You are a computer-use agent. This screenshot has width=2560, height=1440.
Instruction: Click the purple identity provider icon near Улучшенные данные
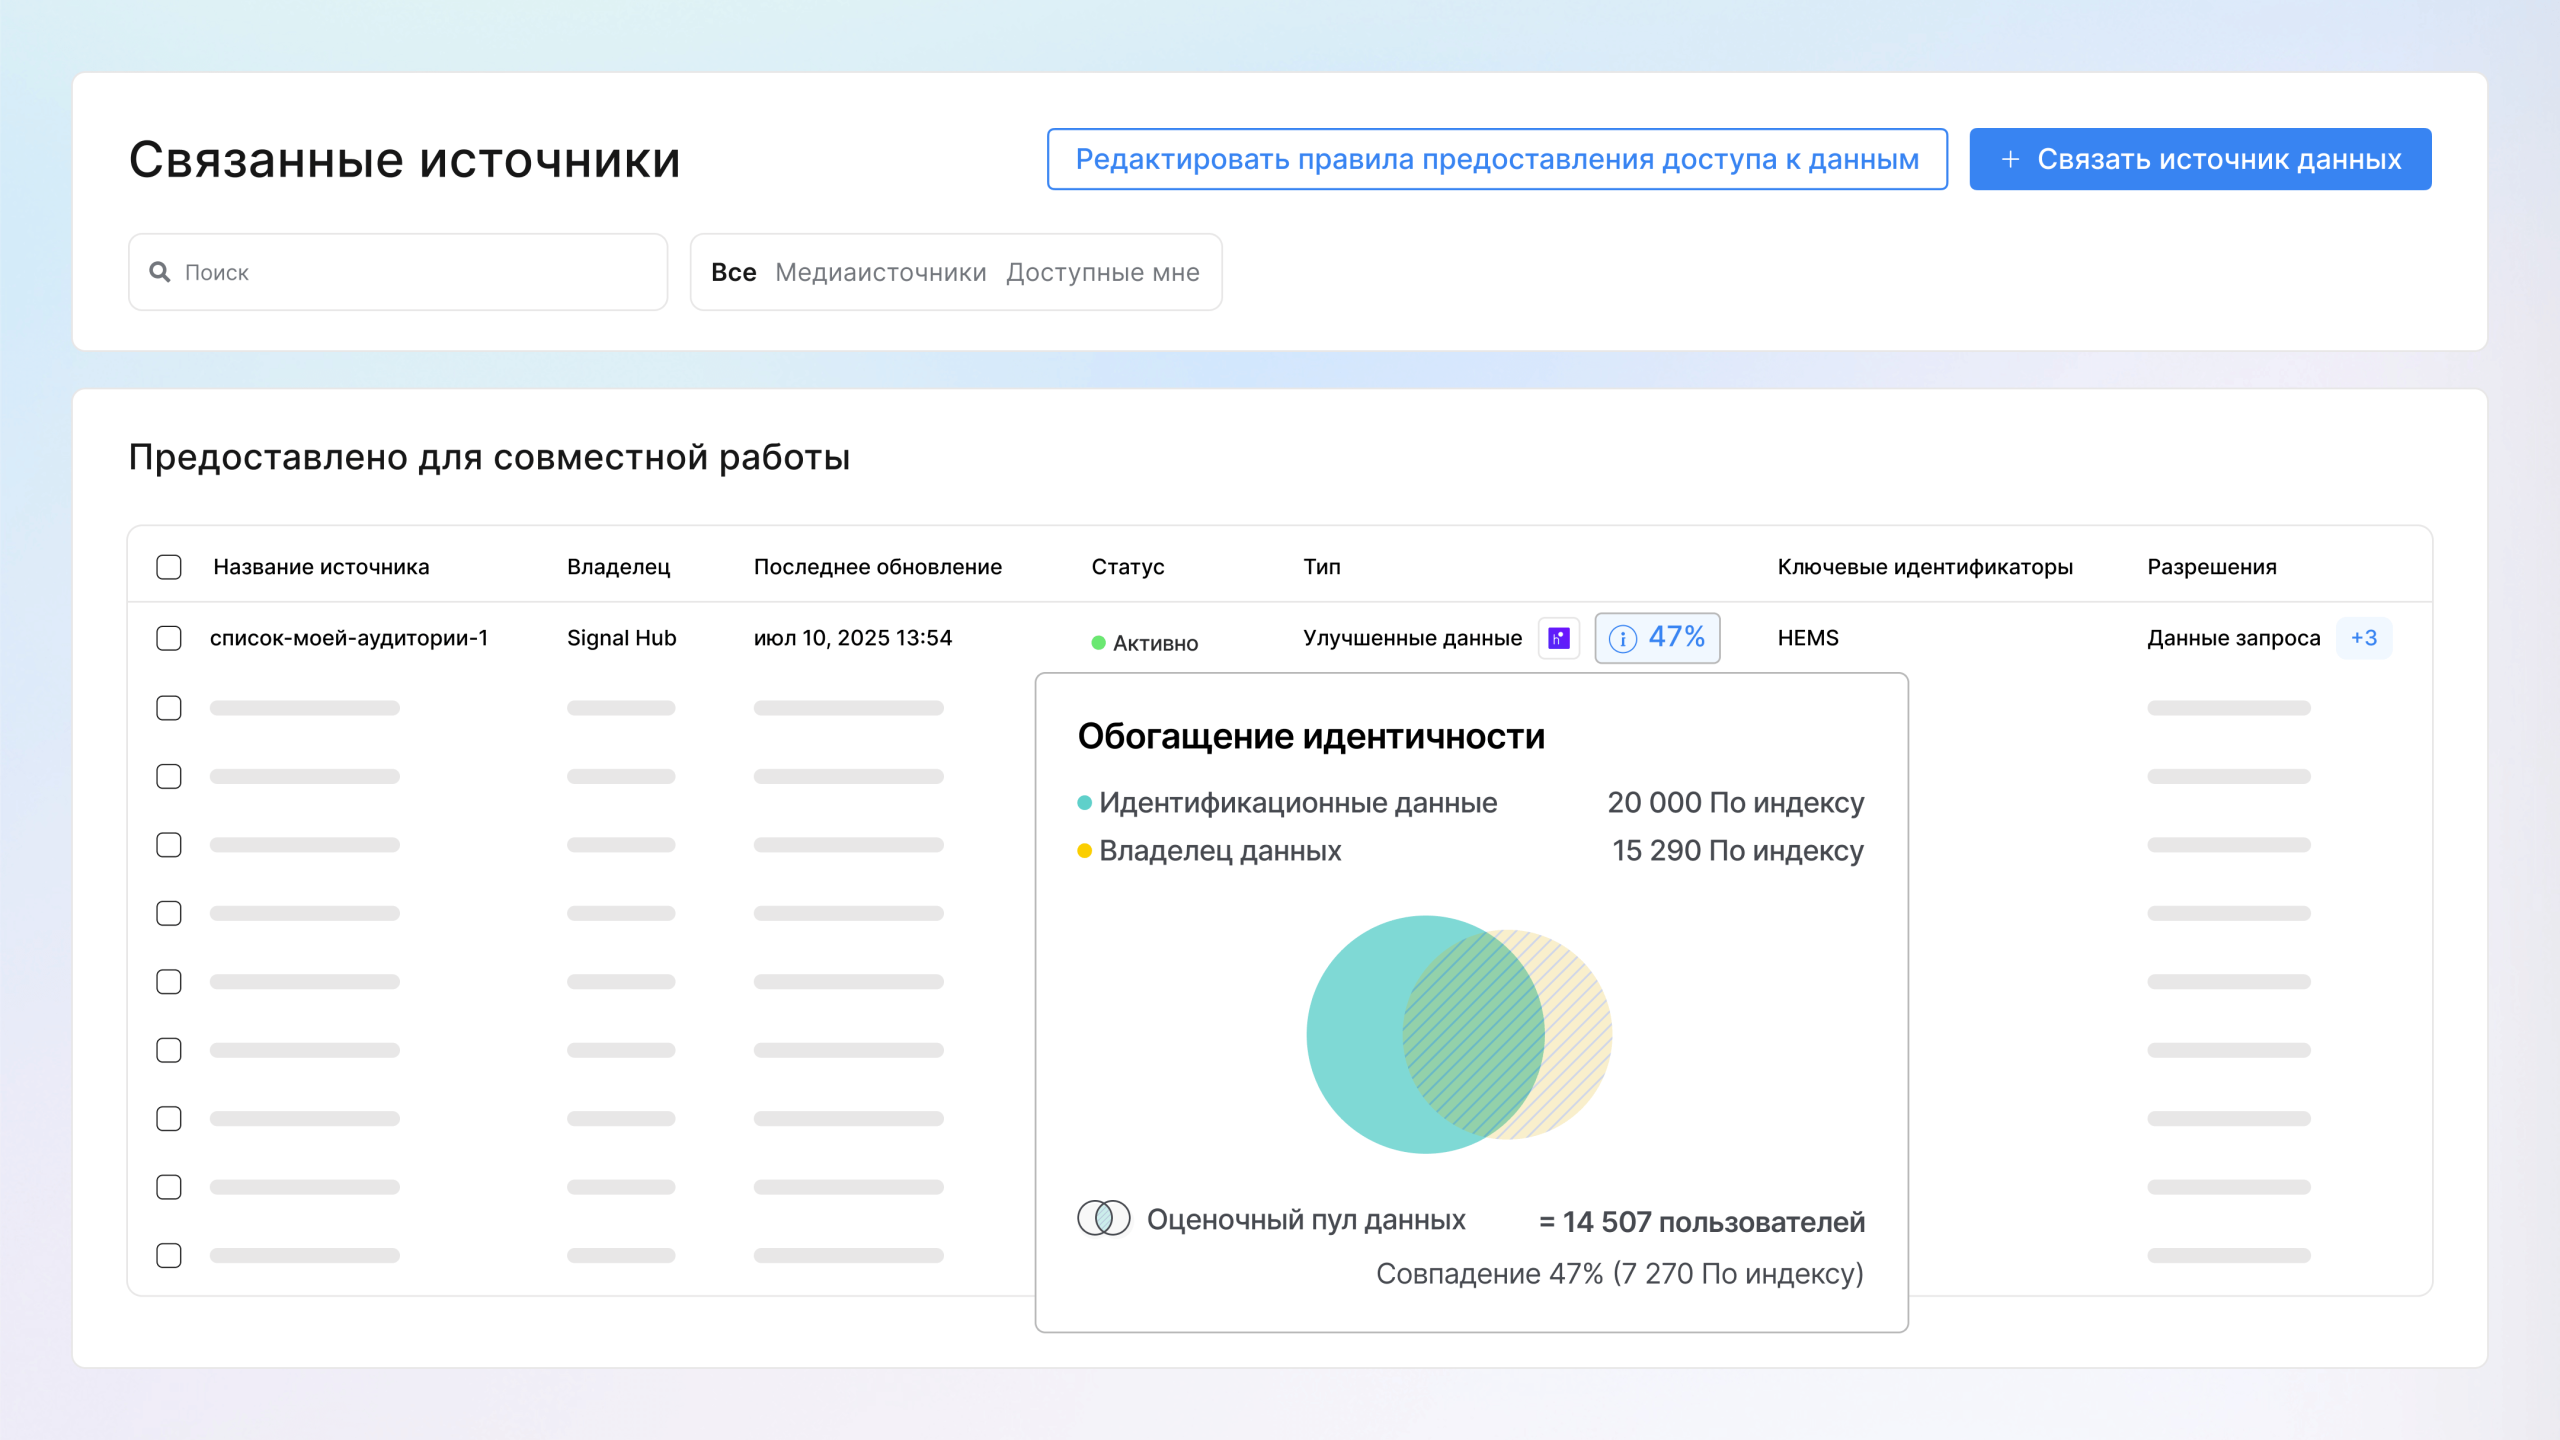coord(1557,637)
